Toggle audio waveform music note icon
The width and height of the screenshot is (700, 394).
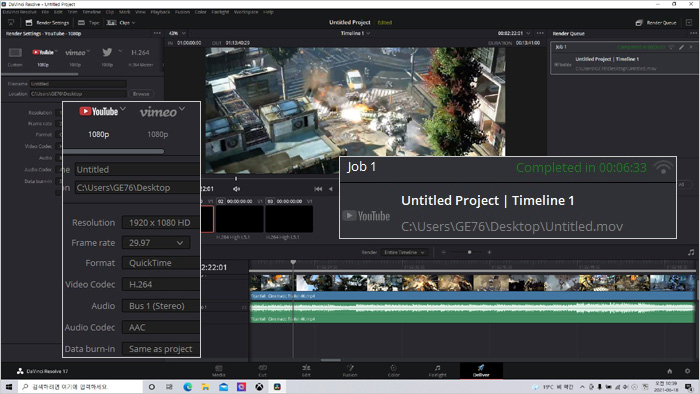click(x=691, y=252)
